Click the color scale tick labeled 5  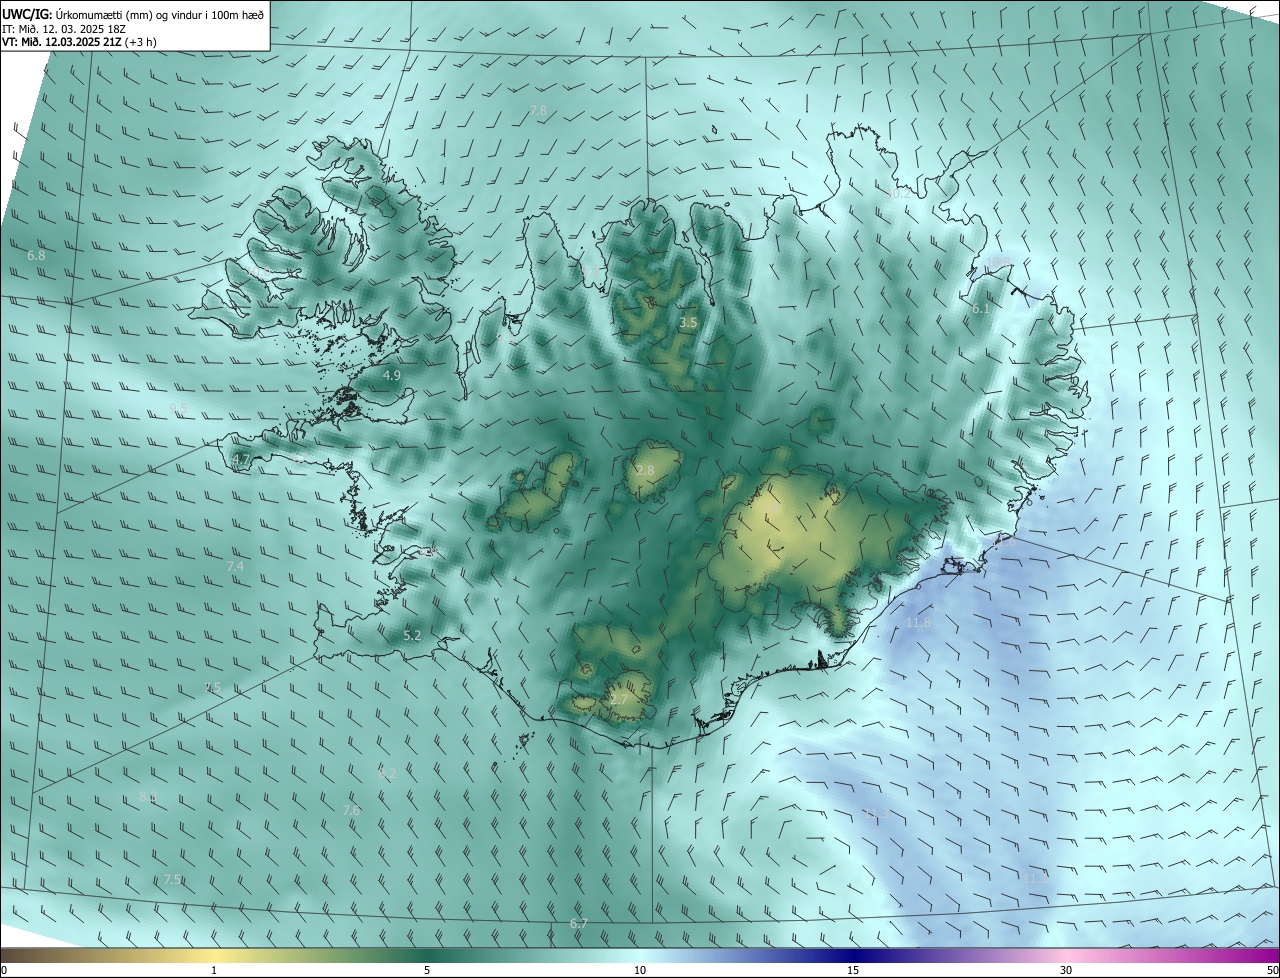427,970
